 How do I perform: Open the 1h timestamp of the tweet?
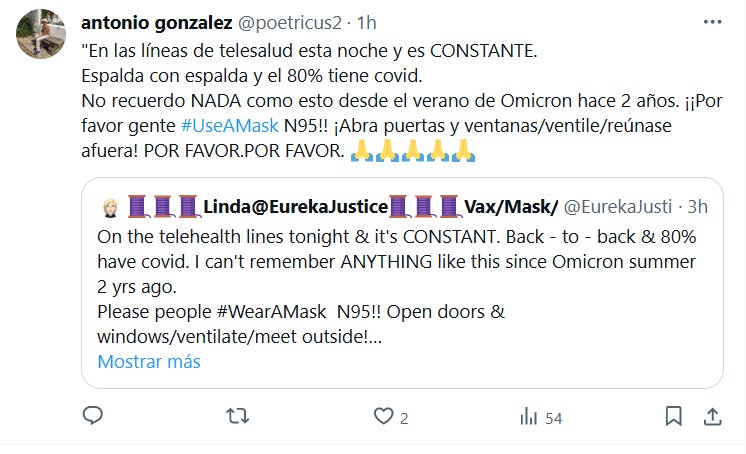point(367,22)
